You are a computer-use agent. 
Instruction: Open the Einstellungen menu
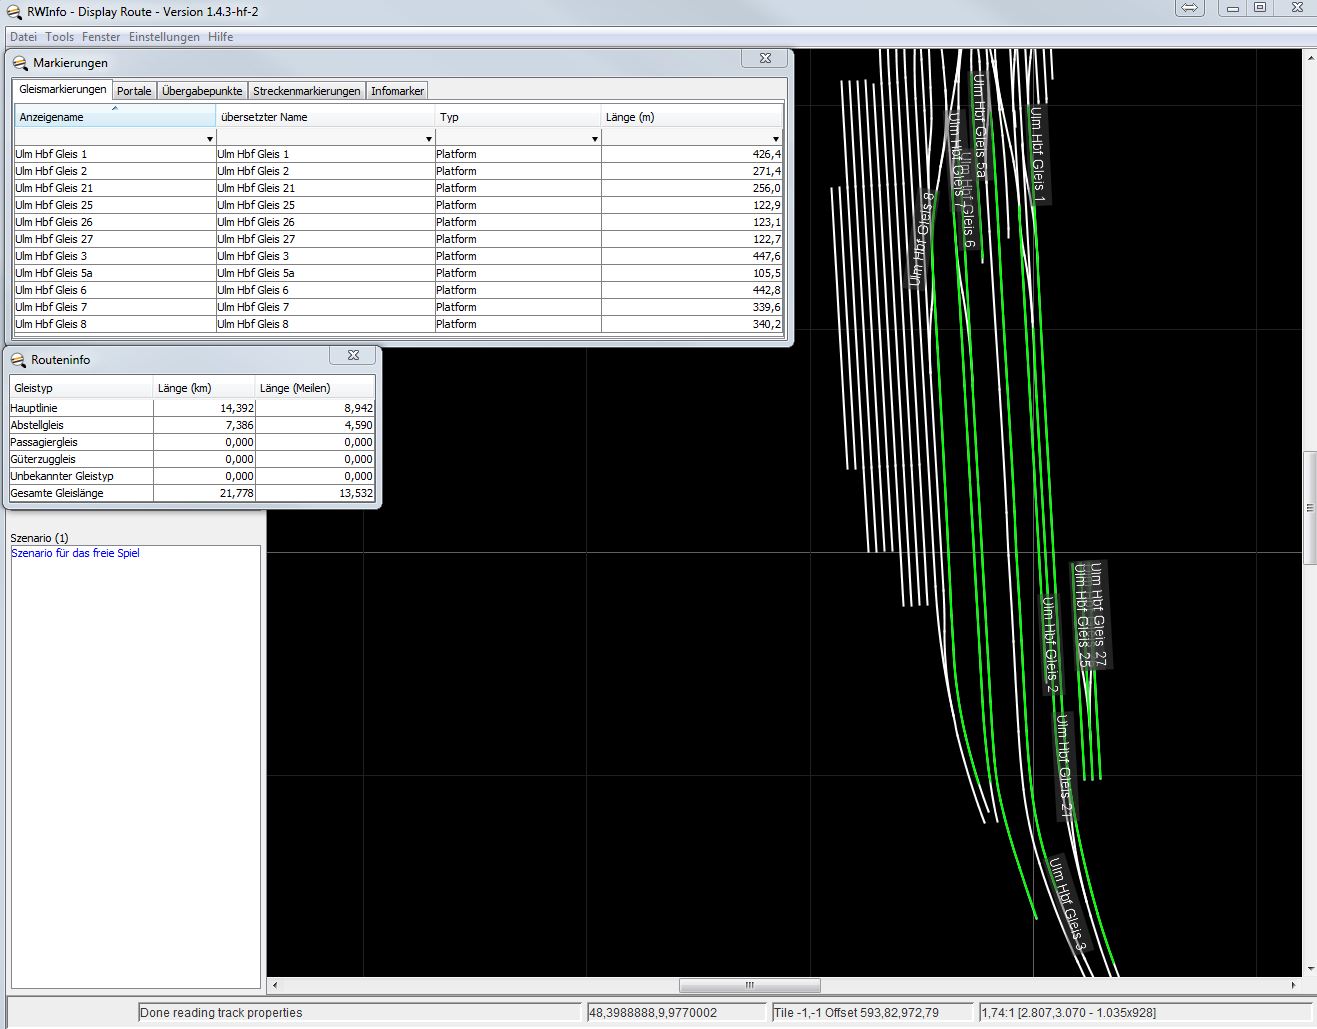tap(164, 37)
